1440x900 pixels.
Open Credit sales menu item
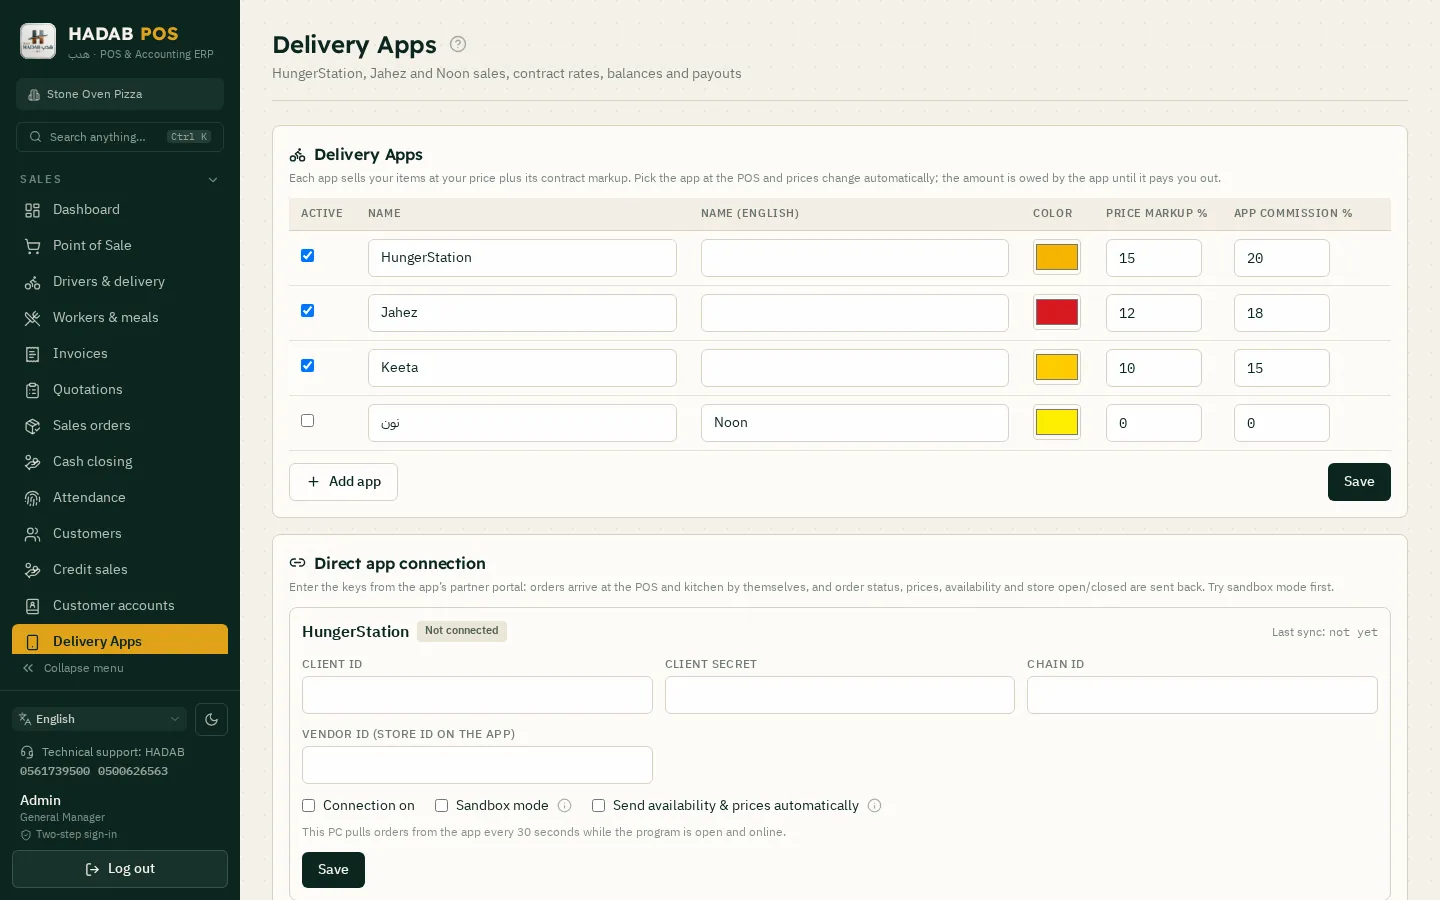(120, 570)
